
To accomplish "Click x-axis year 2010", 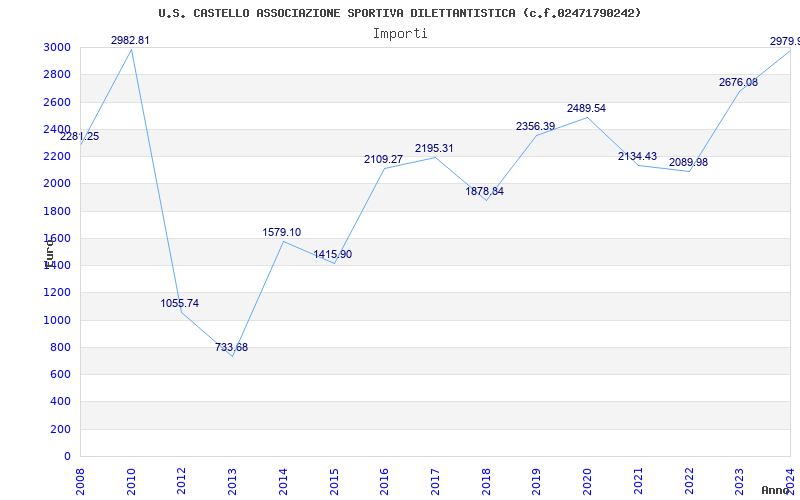I will [131, 482].
